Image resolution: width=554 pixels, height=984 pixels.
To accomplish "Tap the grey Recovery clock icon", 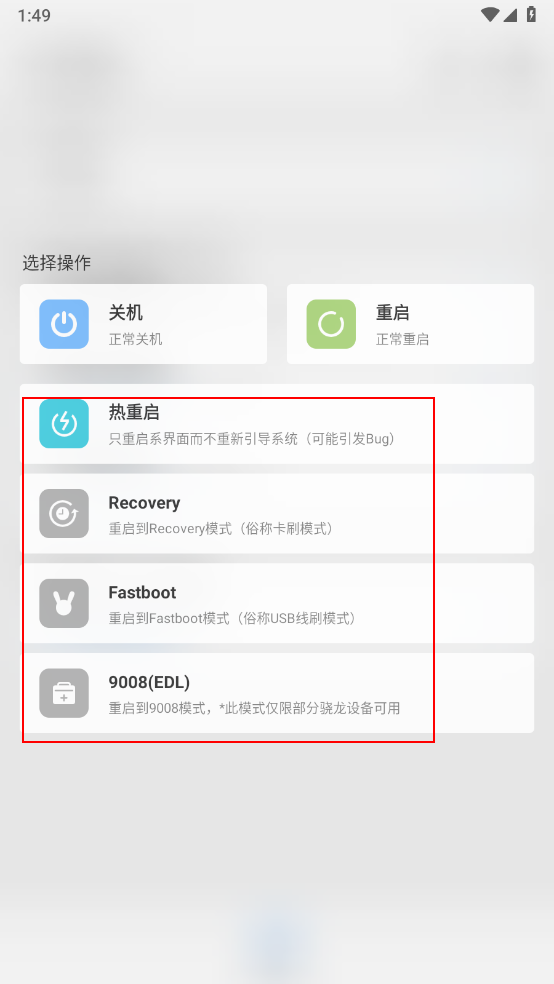I will tap(64, 513).
